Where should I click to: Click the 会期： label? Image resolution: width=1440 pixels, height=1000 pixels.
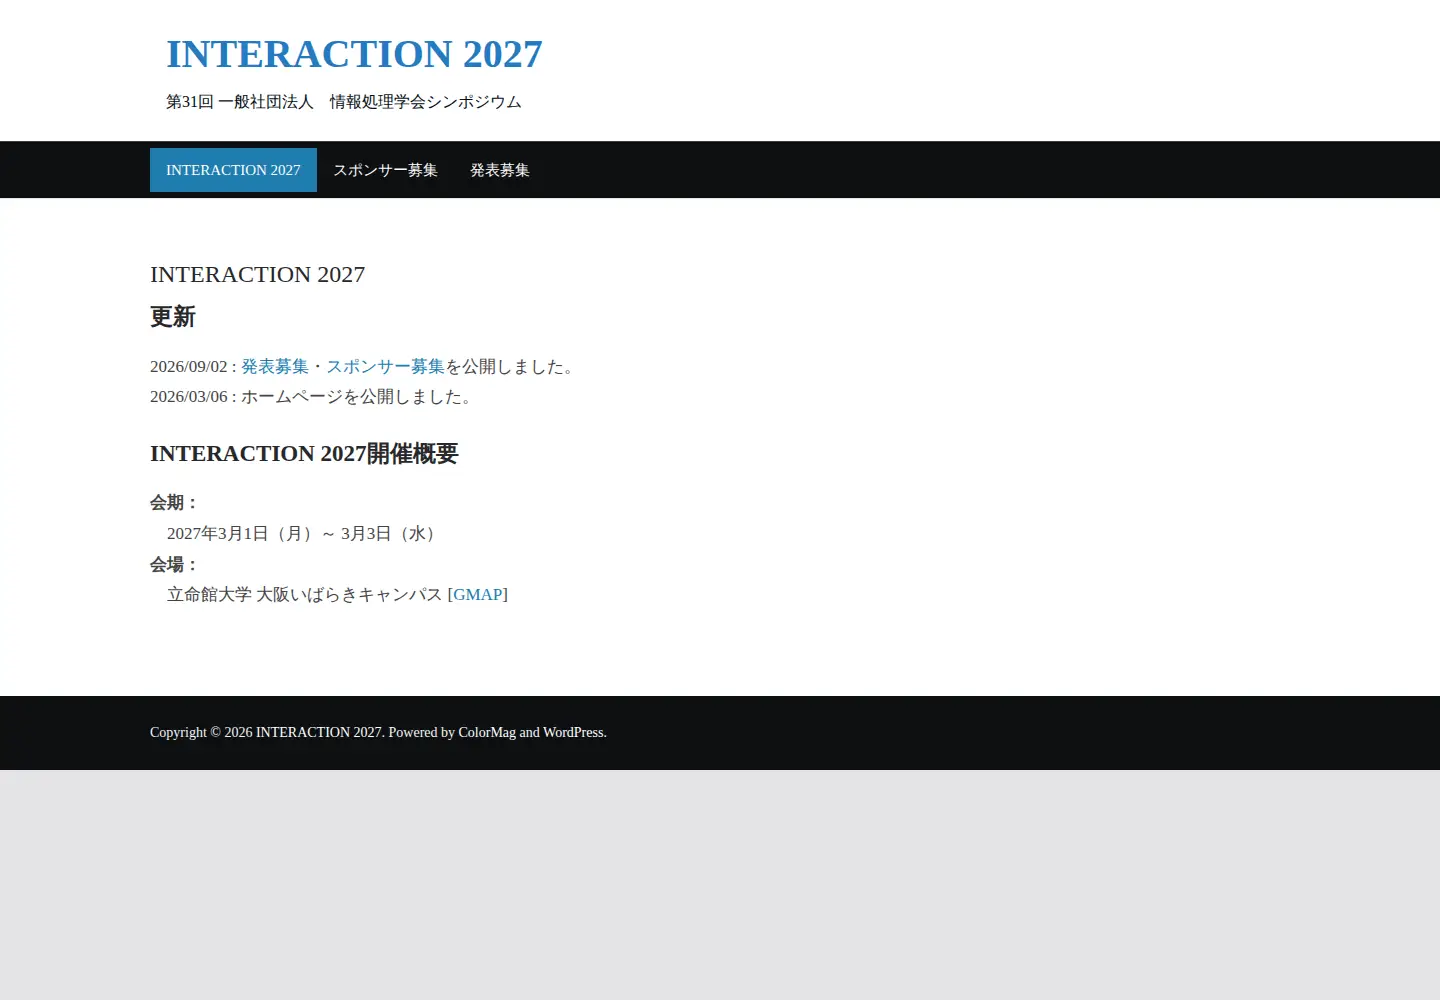click(175, 503)
